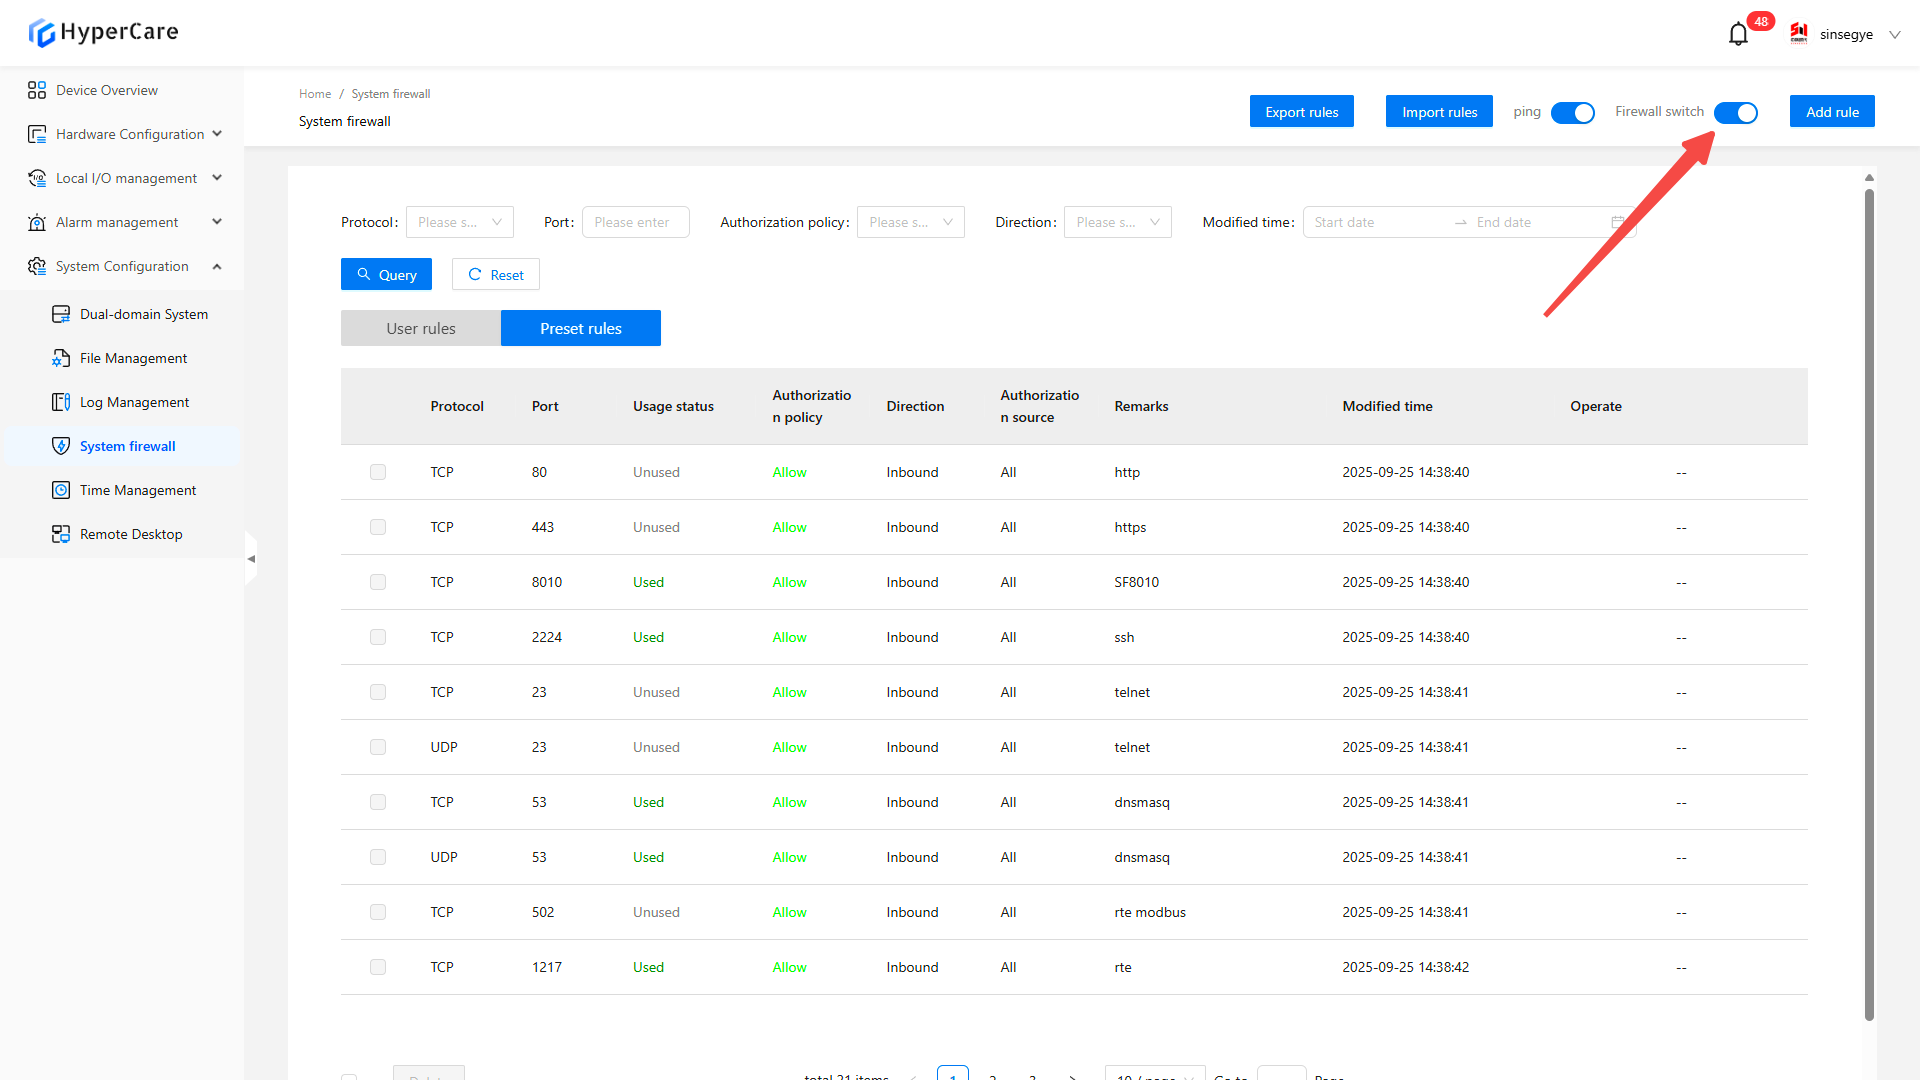This screenshot has height=1080, width=1920.
Task: Open the Authorization policy dropdown
Action: click(x=910, y=222)
